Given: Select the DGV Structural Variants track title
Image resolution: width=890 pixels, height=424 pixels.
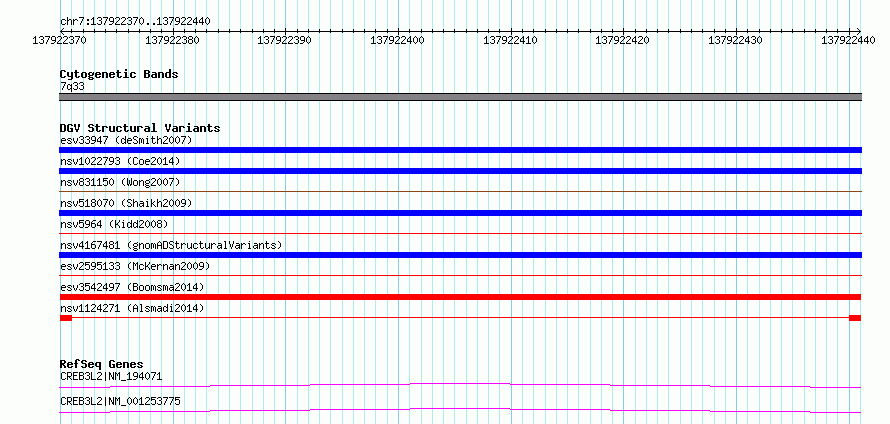Looking at the screenshot, I should pyautogui.click(x=140, y=128).
